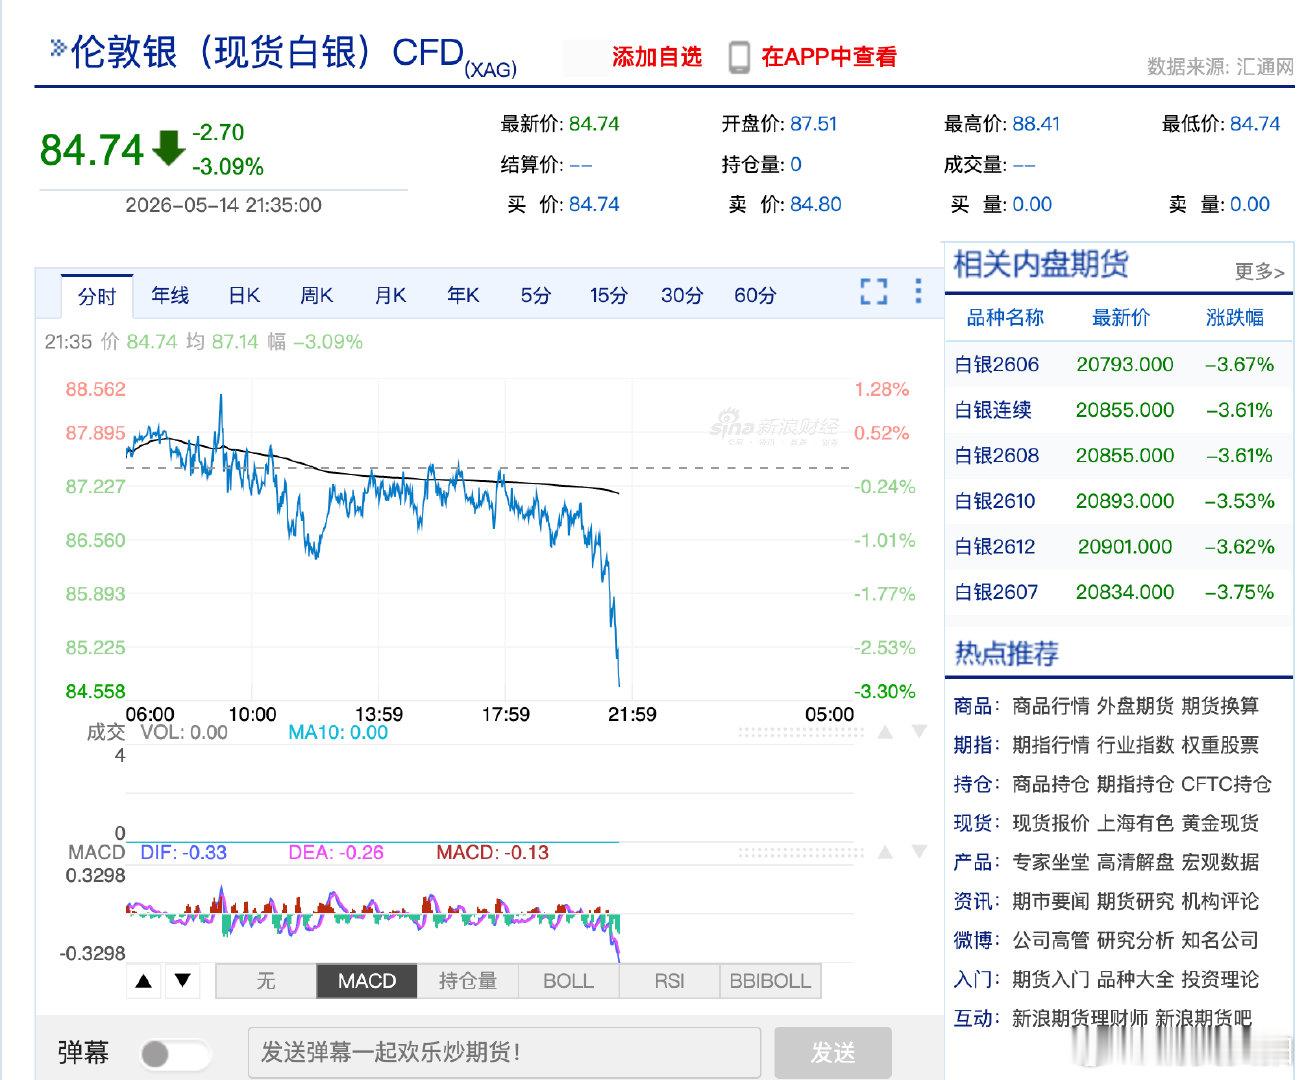The height and width of the screenshot is (1080, 1306).
Task: Collapse volume panel with grey up arrow
Action: pyautogui.click(x=885, y=732)
